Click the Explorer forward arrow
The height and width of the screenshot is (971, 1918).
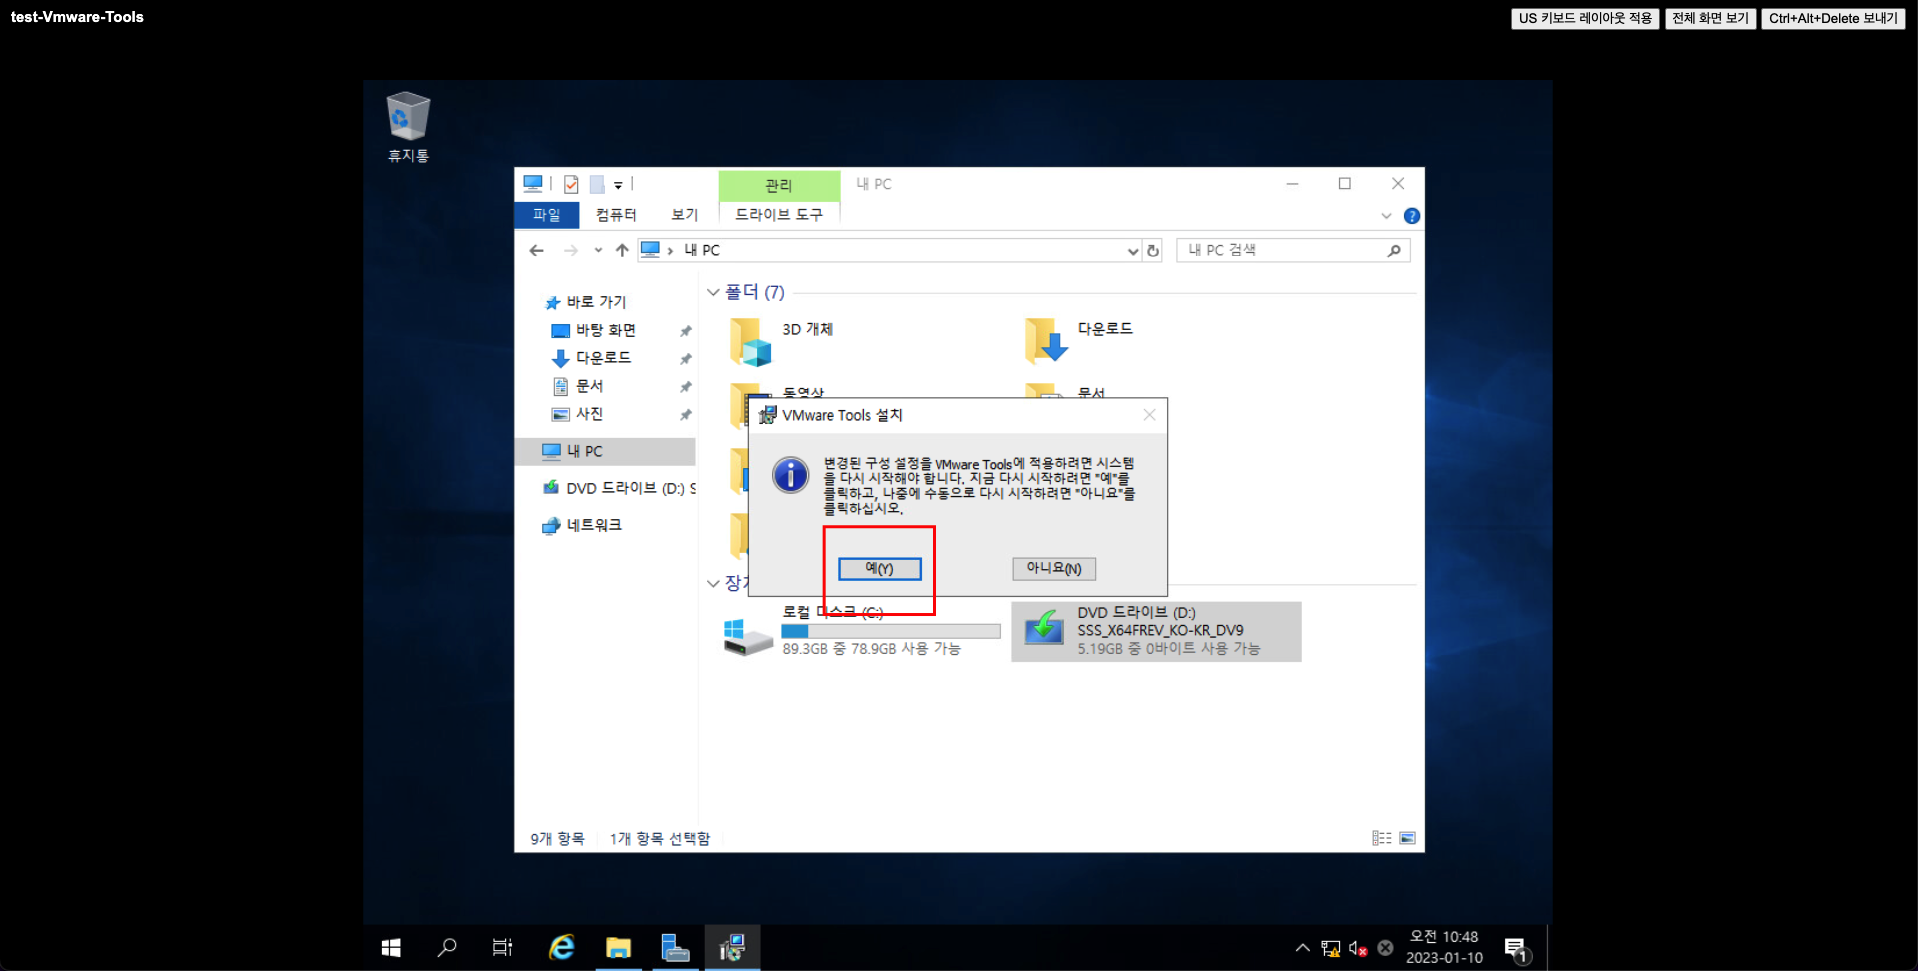pos(571,250)
